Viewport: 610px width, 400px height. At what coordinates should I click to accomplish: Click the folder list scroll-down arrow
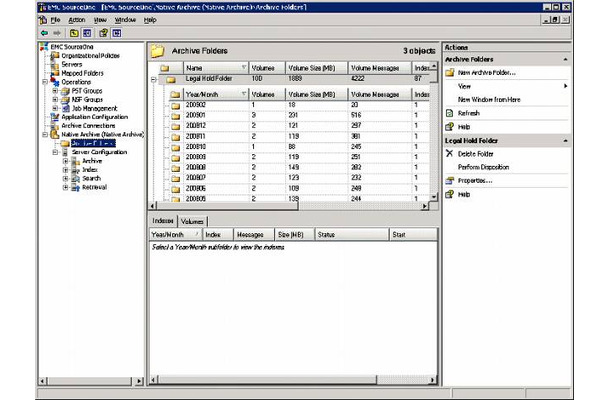click(x=433, y=197)
